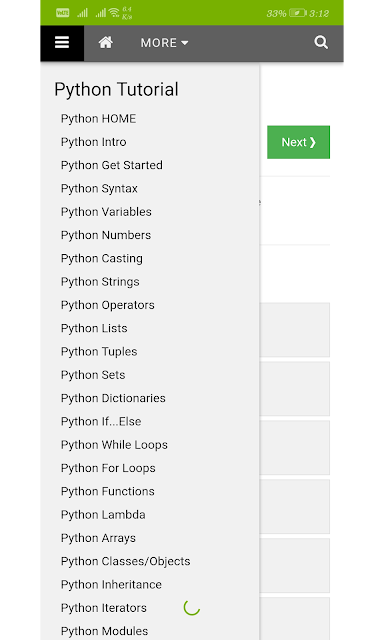The width and height of the screenshot is (384, 640).
Task: Open Python Lambda tutorial
Action: [103, 514]
